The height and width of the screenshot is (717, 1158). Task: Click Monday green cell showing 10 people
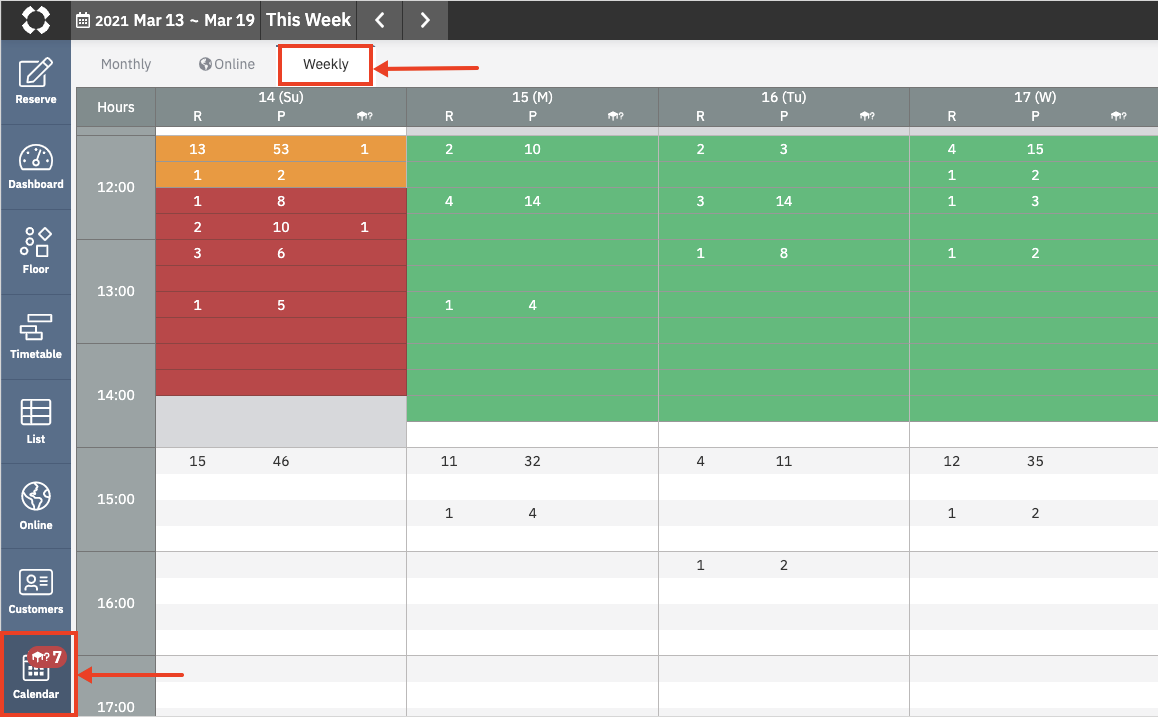(x=532, y=149)
